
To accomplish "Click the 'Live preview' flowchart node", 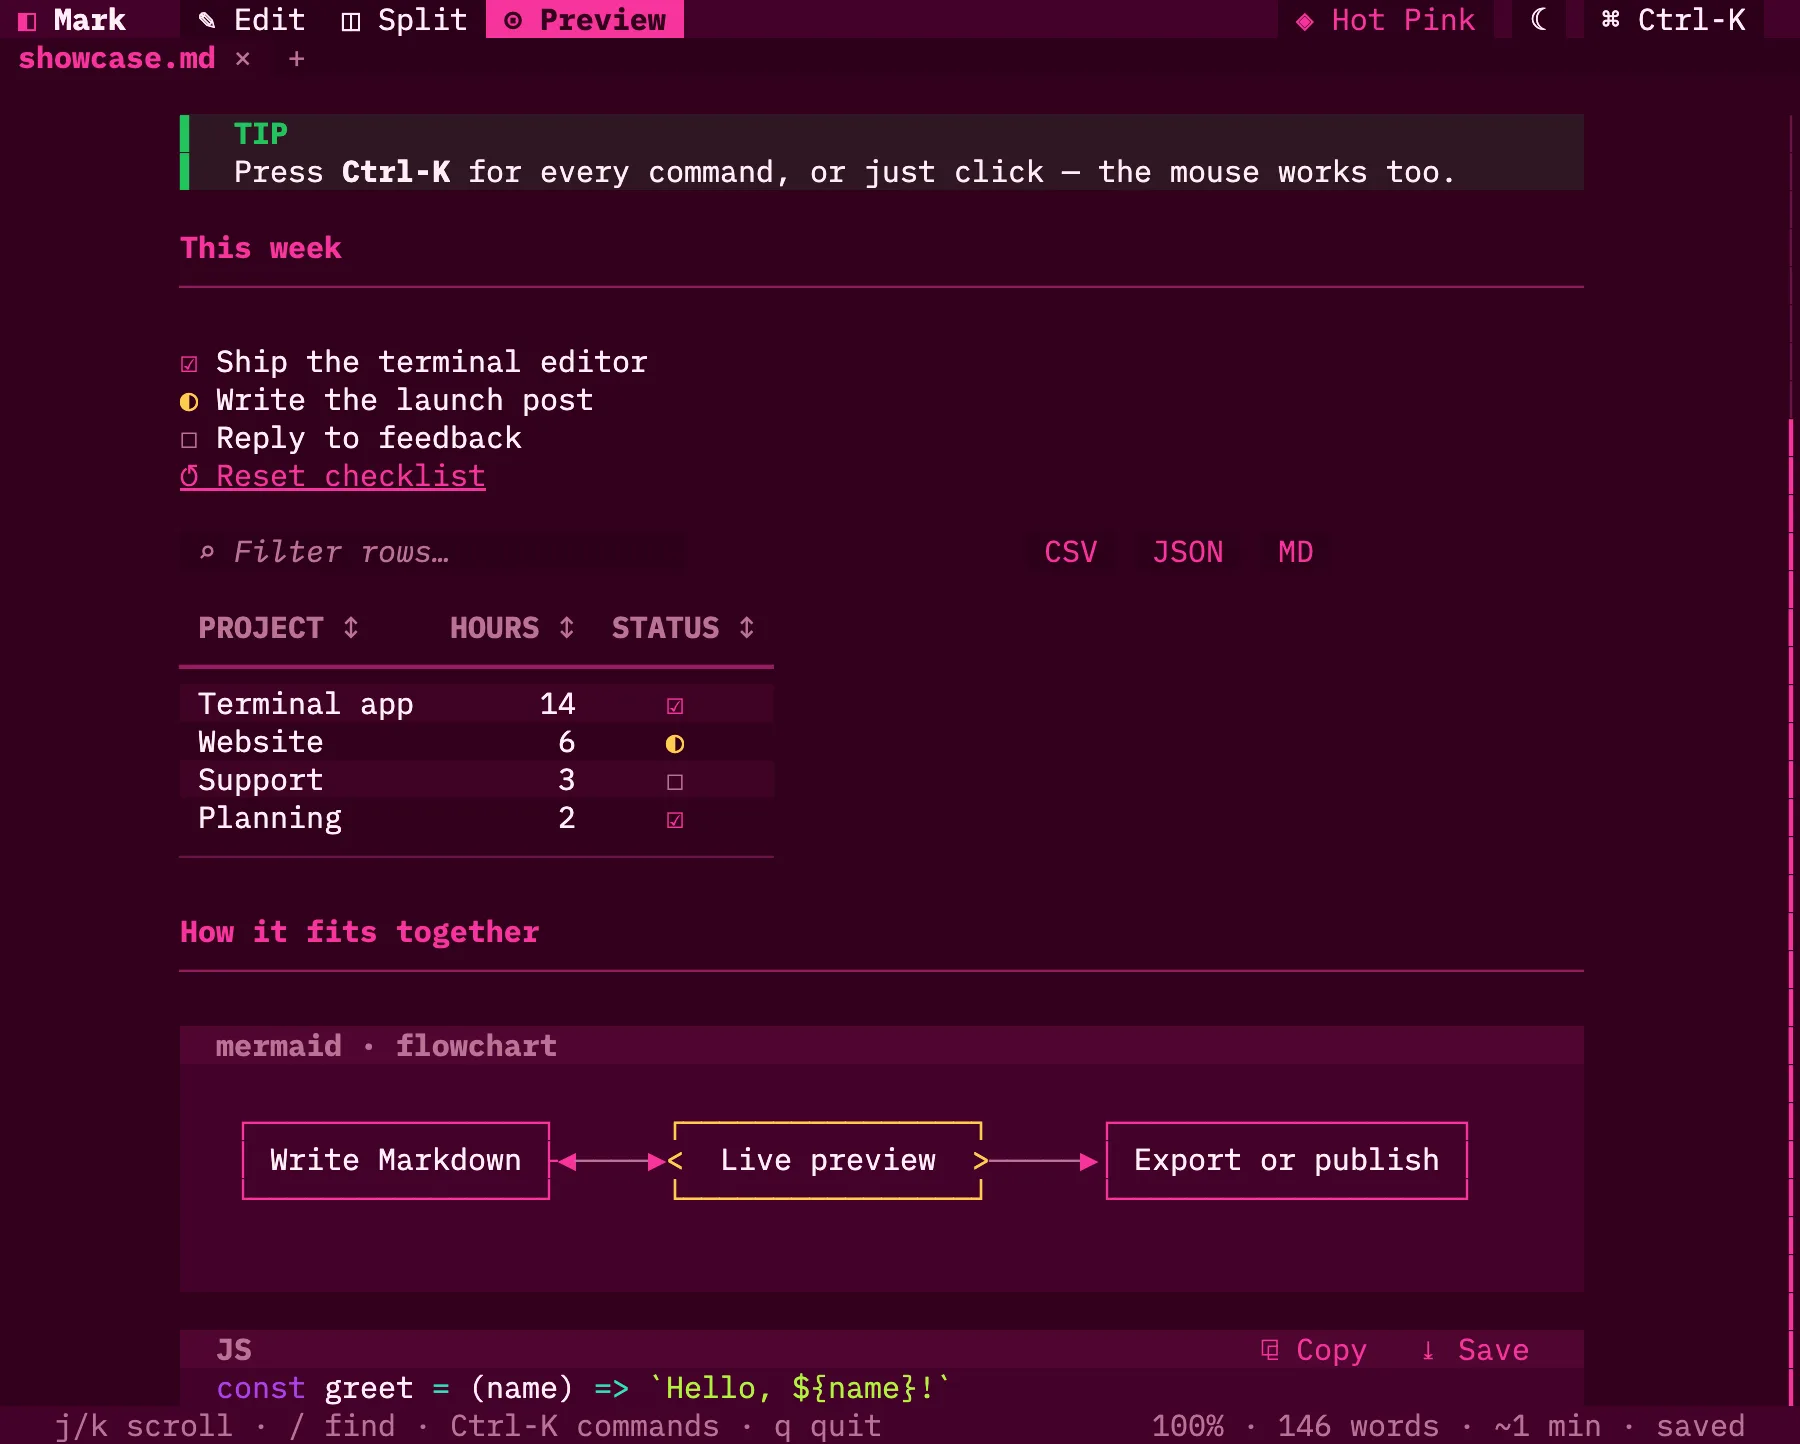I will coord(828,1160).
